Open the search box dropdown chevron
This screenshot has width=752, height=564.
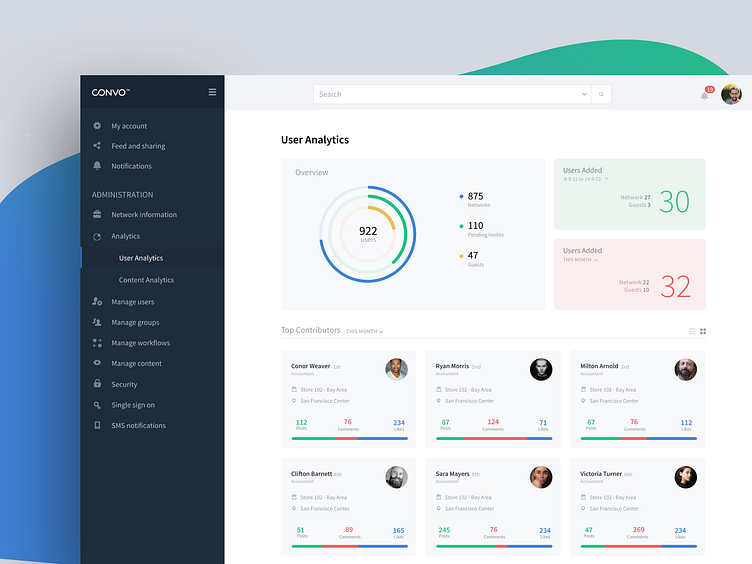click(x=584, y=94)
